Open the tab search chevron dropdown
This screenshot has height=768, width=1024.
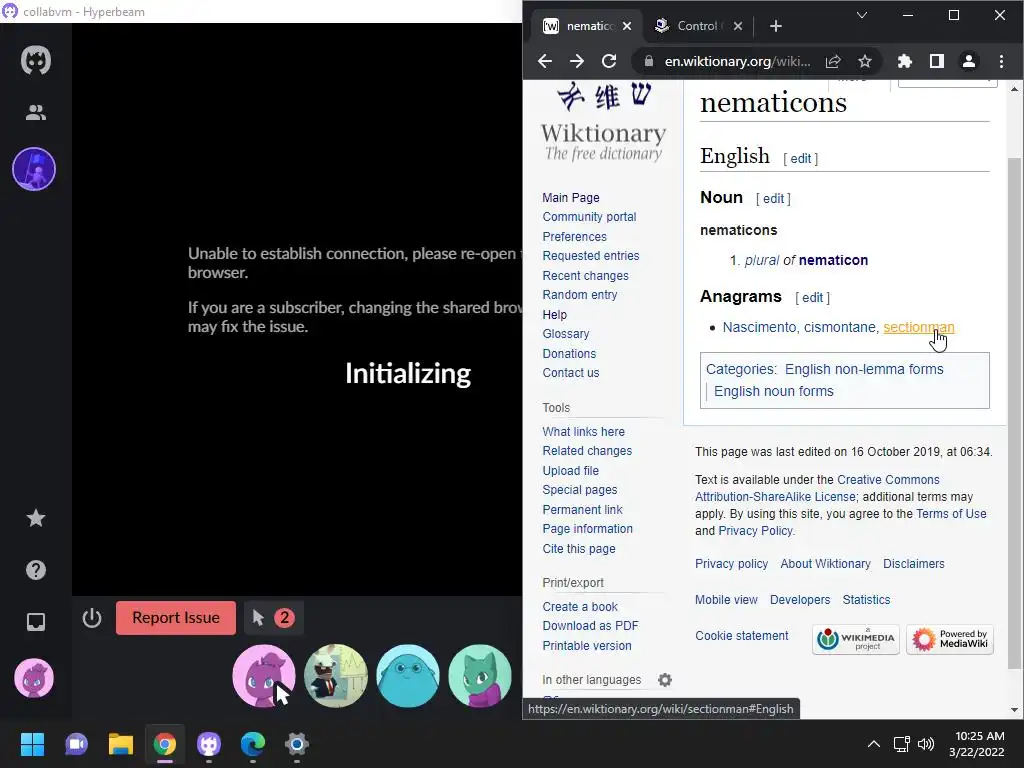tap(862, 15)
